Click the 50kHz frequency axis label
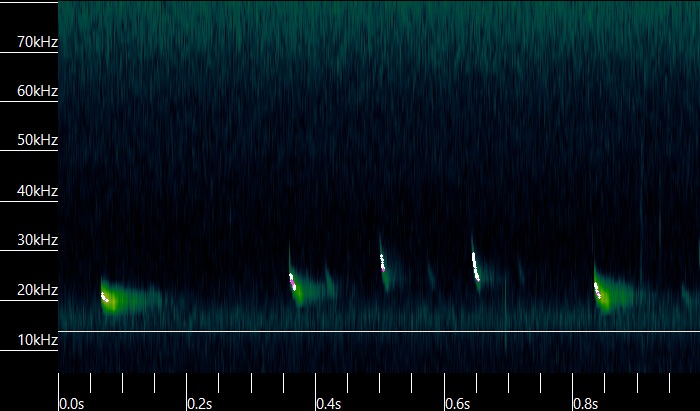 click(37, 141)
